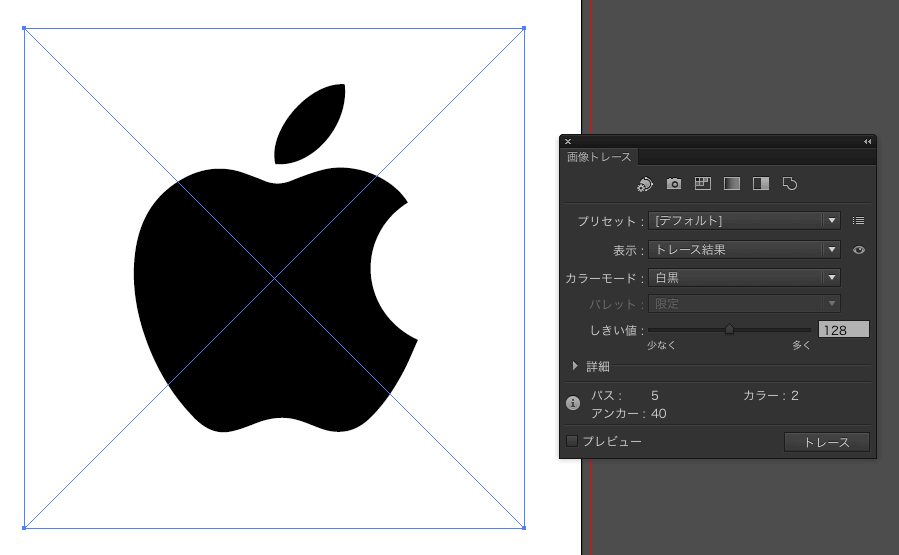Open the プリセット dropdown

(744, 221)
